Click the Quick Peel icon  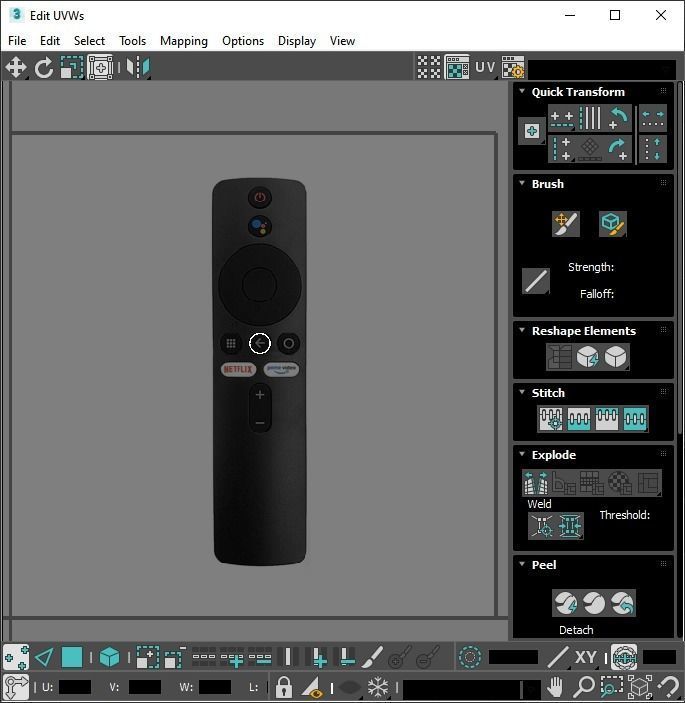pos(565,603)
